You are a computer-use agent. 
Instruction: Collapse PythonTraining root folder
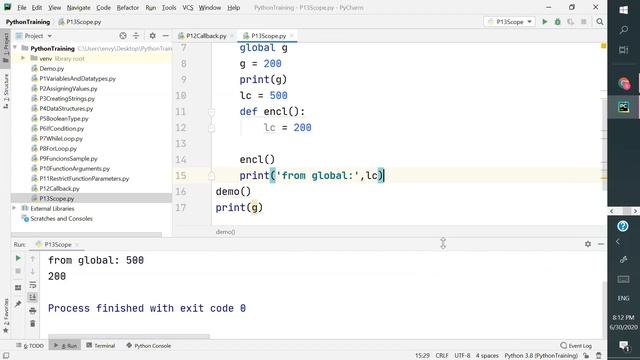pyautogui.click(x=15, y=48)
